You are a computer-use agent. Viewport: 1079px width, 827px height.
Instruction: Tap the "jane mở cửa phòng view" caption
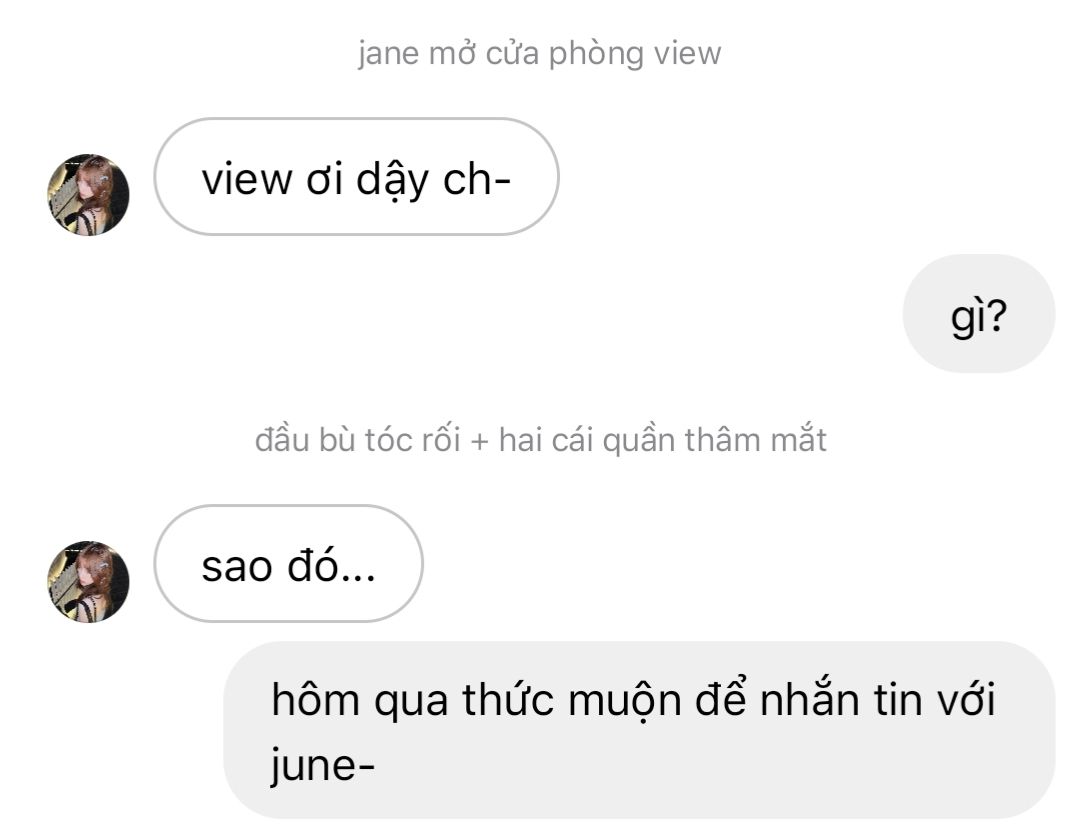[x=539, y=53]
